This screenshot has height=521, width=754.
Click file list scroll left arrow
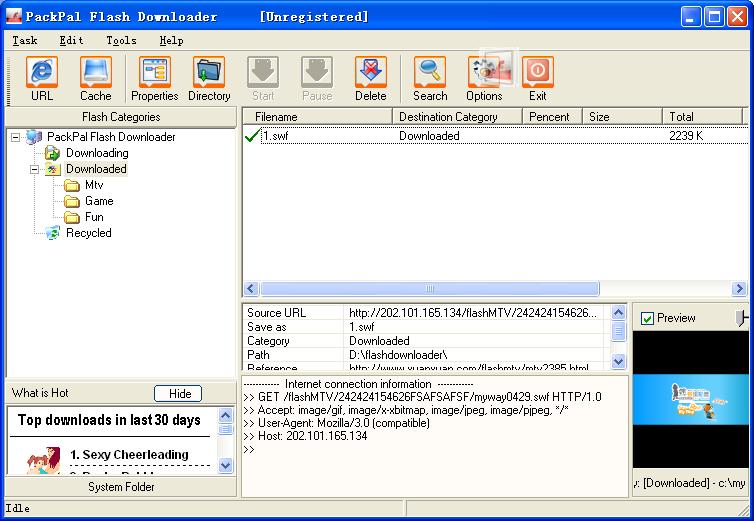(x=251, y=289)
